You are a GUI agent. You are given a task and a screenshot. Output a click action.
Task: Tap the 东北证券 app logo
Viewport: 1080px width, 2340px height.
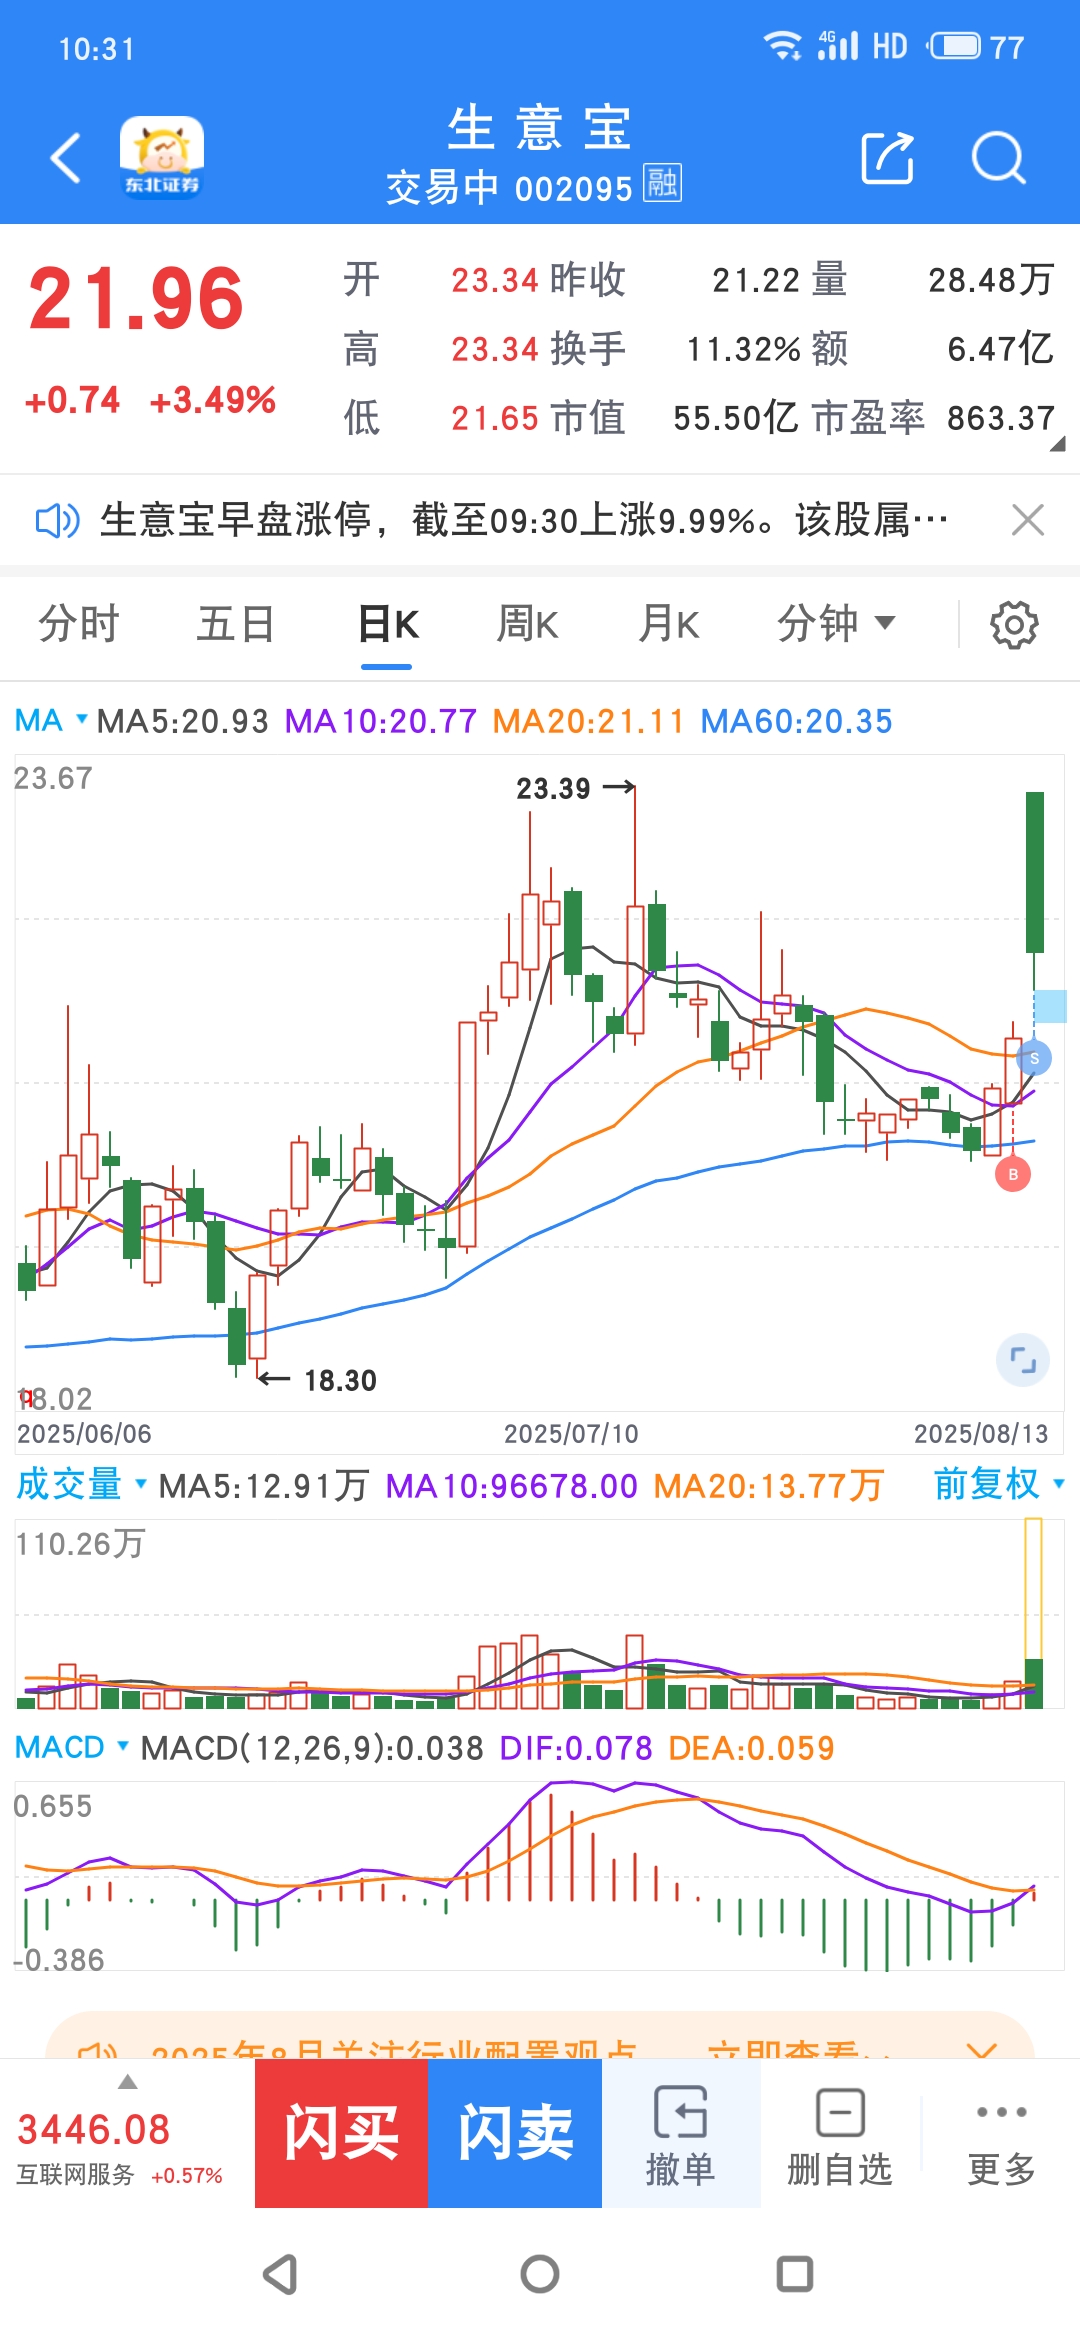pyautogui.click(x=162, y=157)
